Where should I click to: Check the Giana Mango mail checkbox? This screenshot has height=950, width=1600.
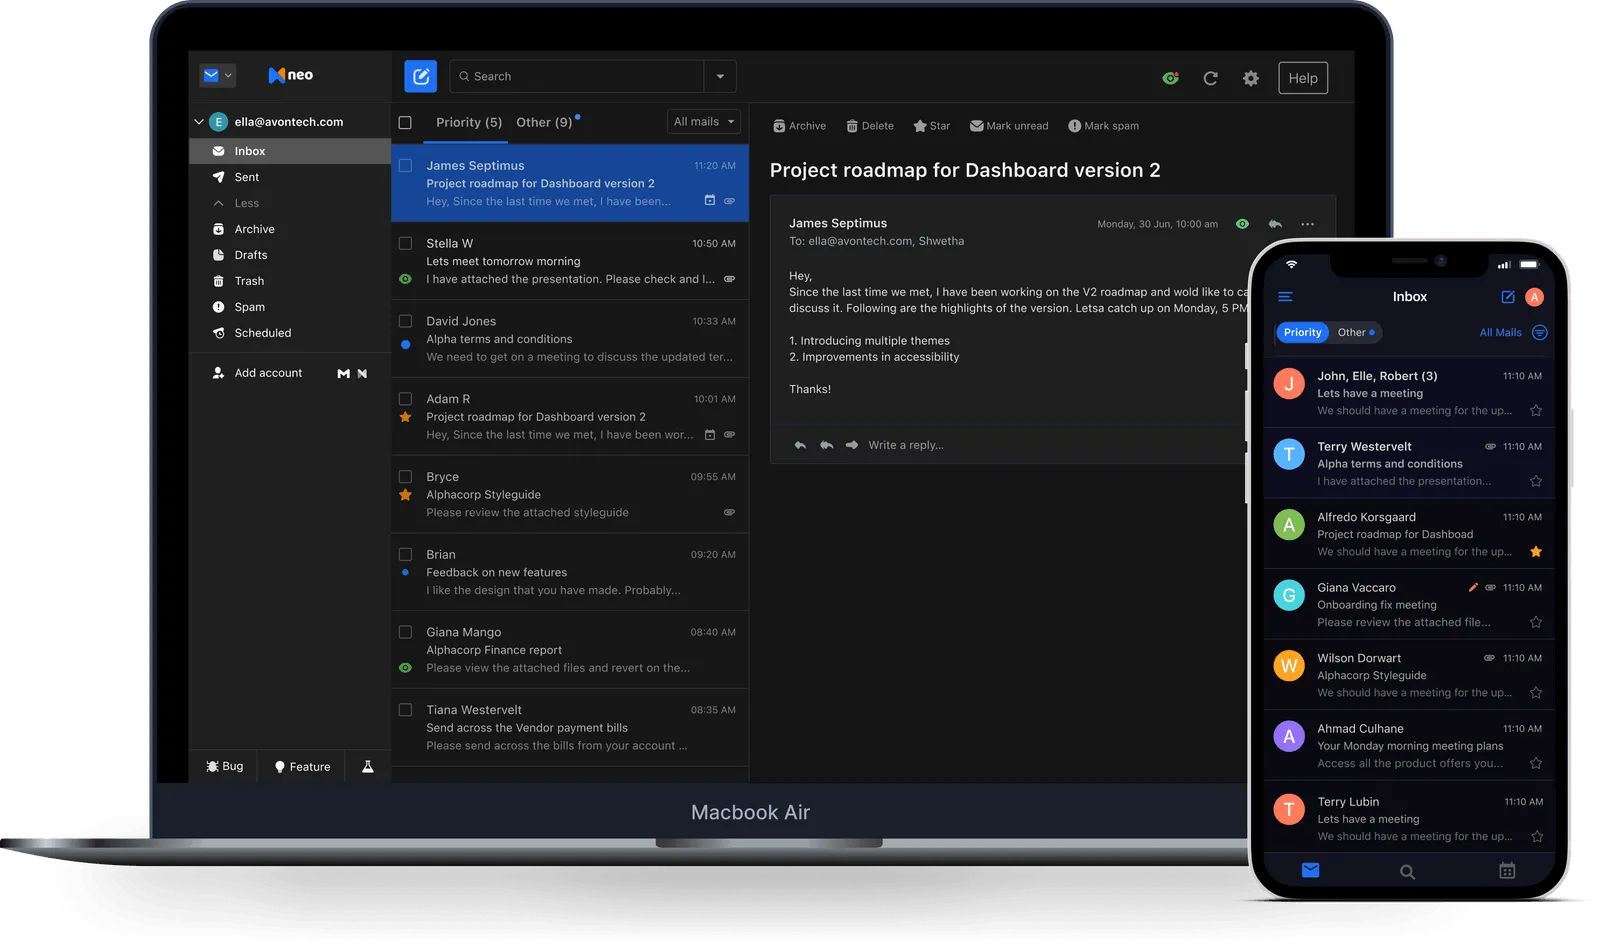coord(405,632)
